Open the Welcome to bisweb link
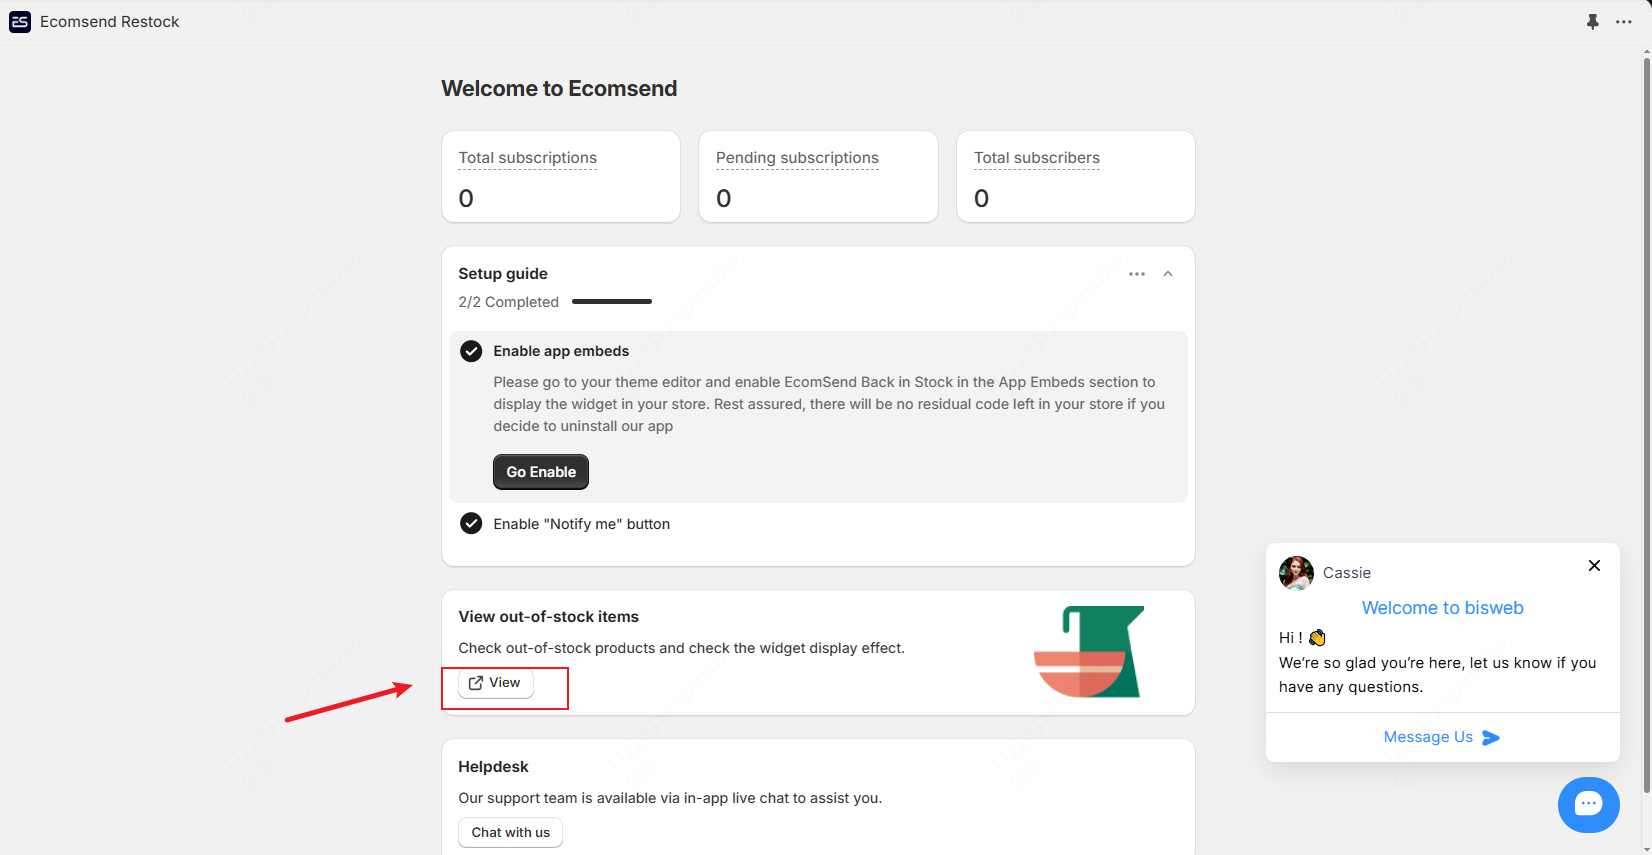 click(x=1442, y=608)
